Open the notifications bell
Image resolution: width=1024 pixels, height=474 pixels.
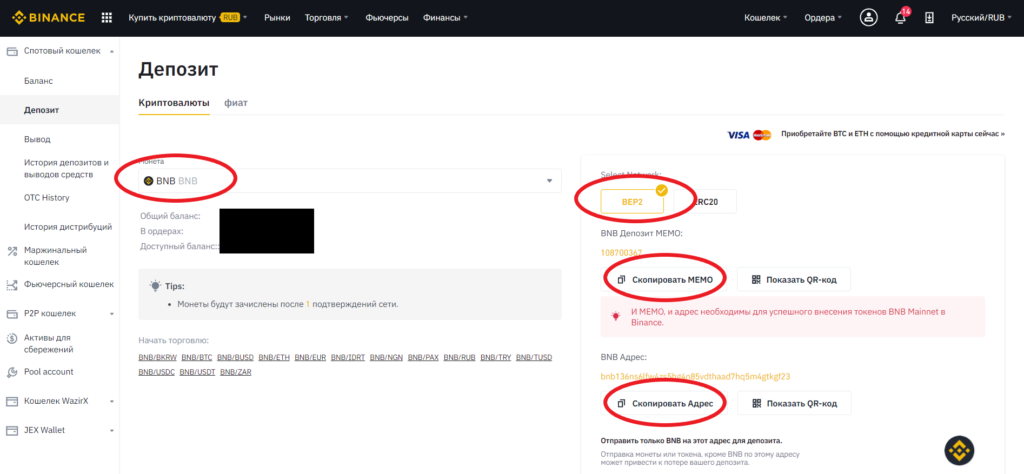pyautogui.click(x=900, y=18)
